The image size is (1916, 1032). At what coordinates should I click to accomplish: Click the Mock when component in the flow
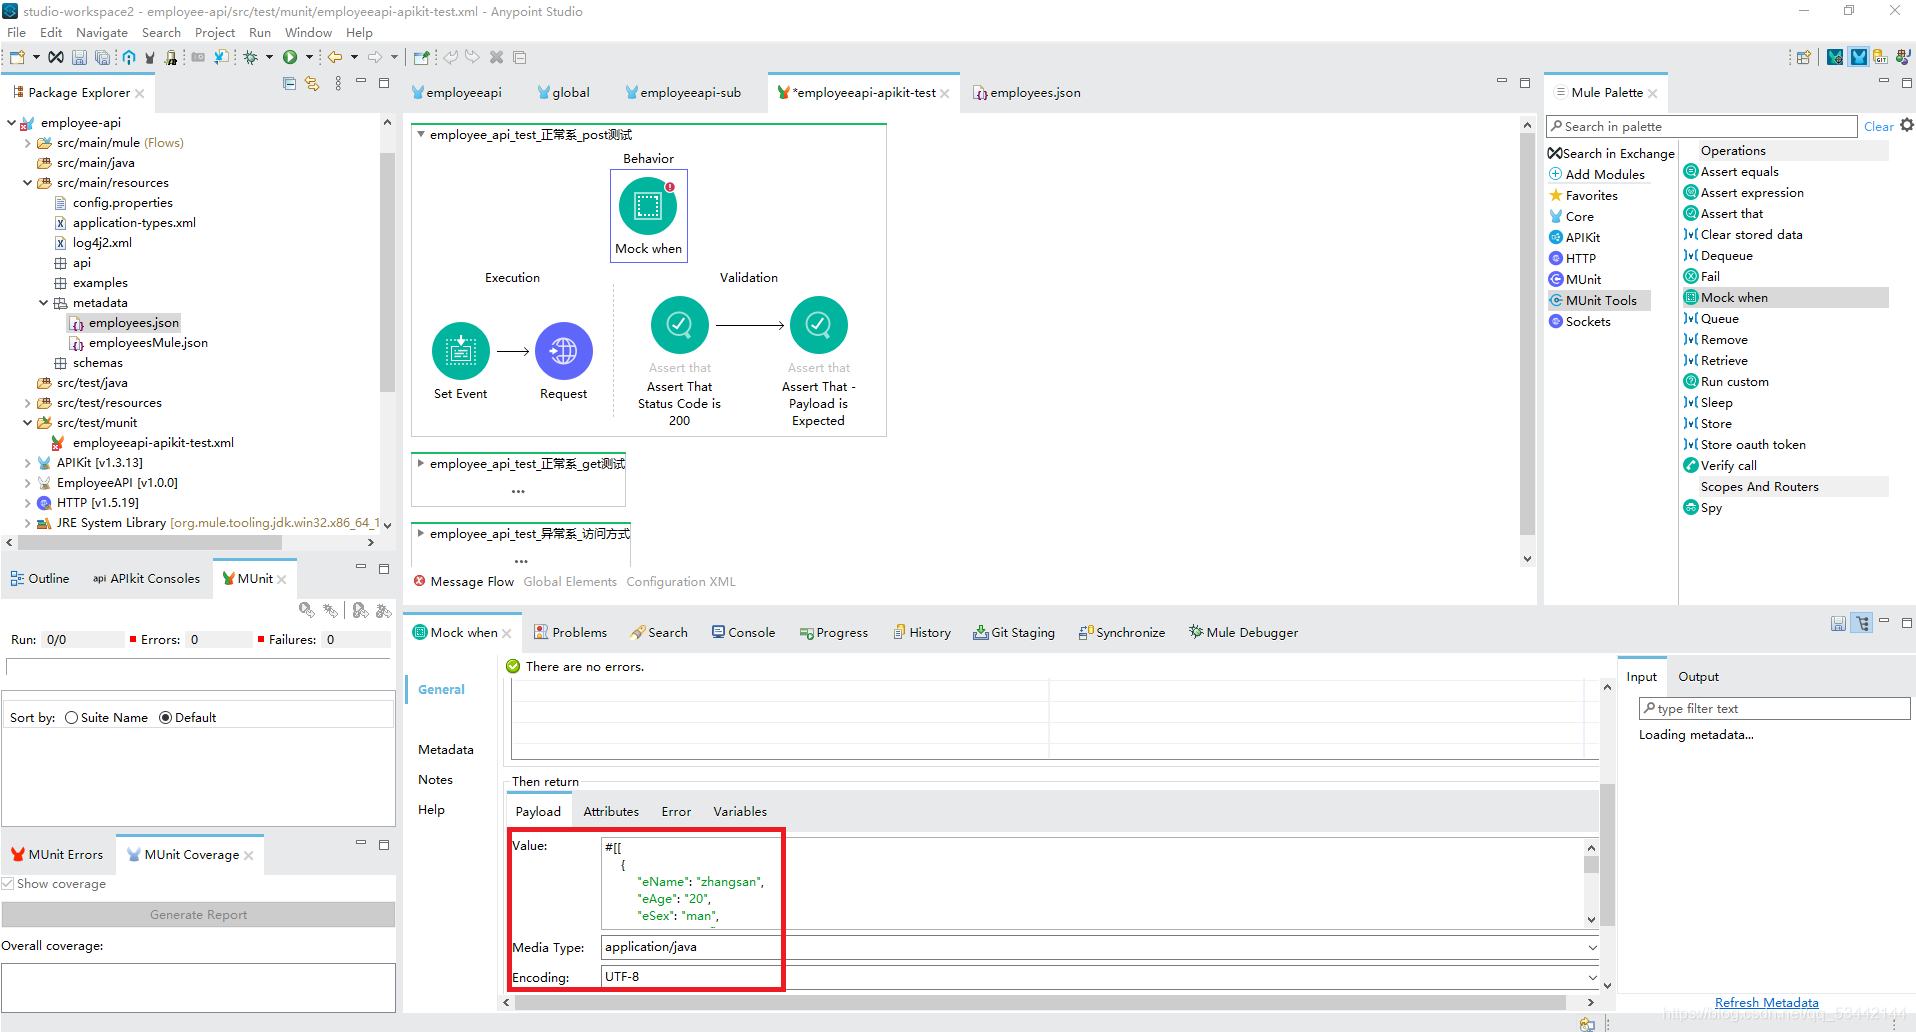(x=648, y=207)
